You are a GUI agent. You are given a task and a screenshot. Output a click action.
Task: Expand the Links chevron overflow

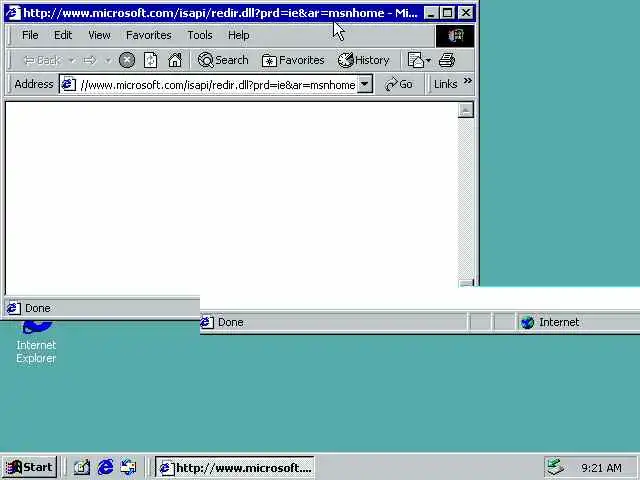pyautogui.click(x=468, y=81)
